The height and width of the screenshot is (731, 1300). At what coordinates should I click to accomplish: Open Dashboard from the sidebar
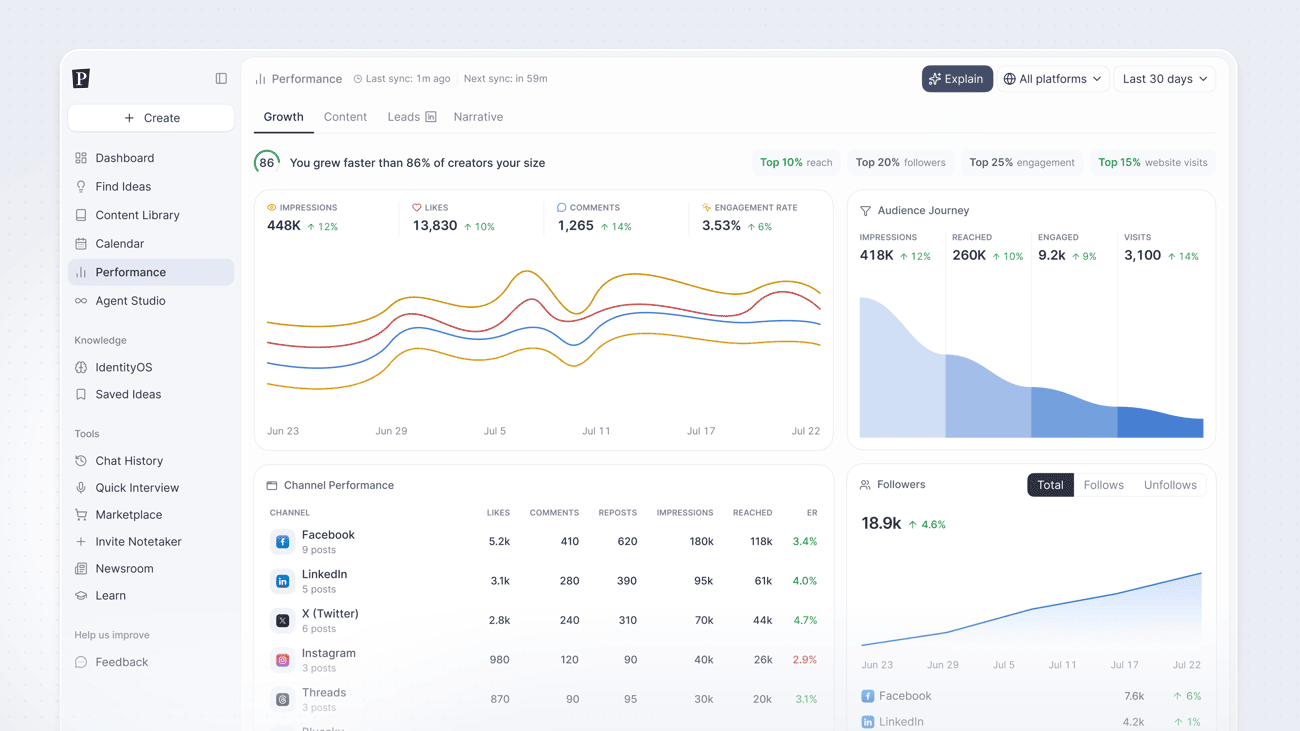(151, 158)
